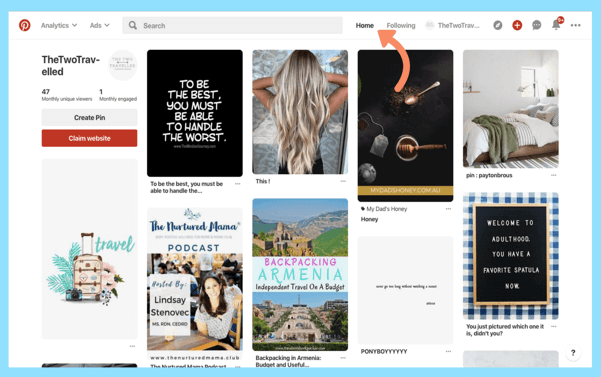Open the messages speech bubble icon

tap(537, 25)
